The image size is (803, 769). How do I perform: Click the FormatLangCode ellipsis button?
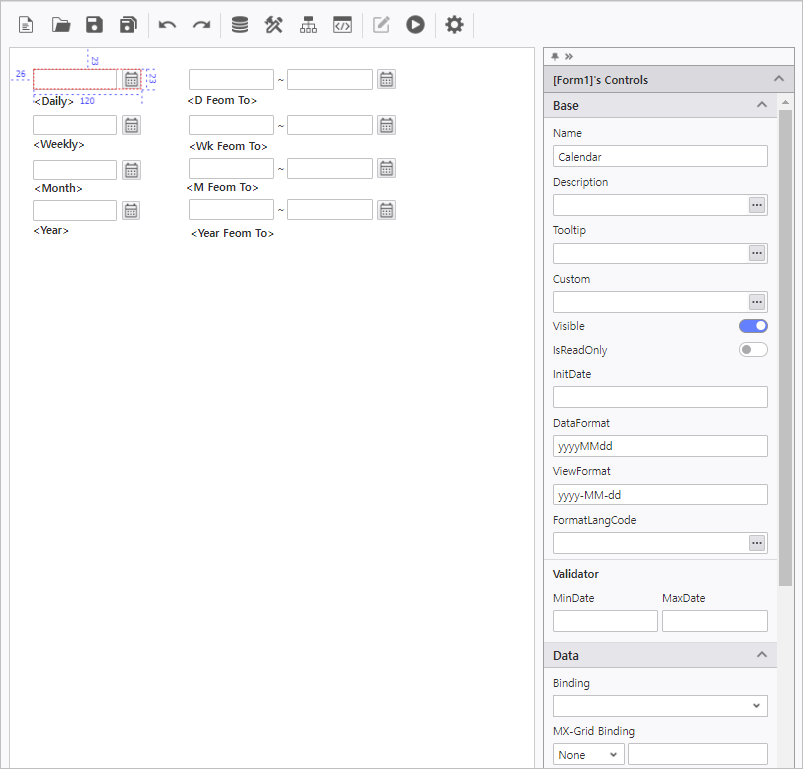coord(757,543)
